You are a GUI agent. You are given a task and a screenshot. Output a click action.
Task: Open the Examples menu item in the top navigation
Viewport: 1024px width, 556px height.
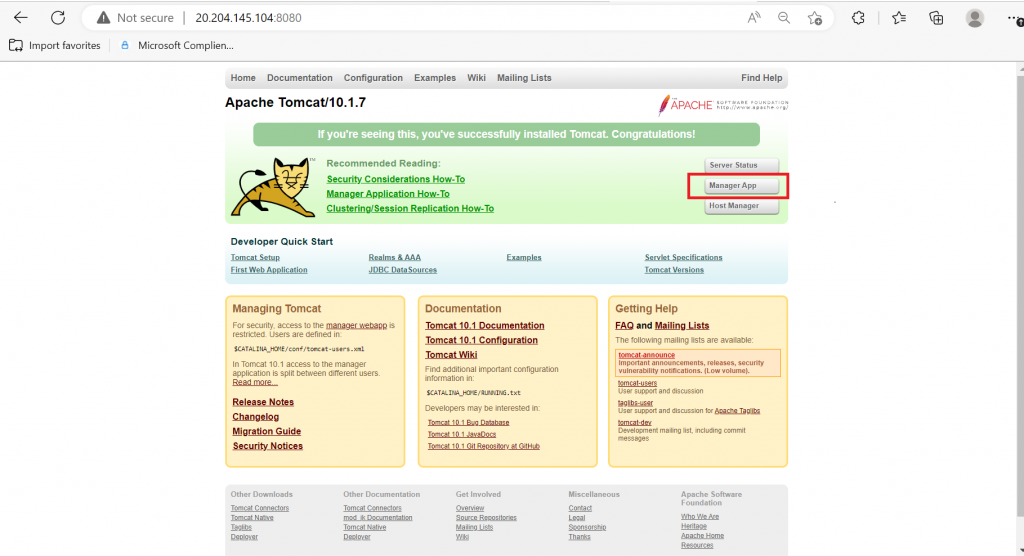tap(435, 78)
